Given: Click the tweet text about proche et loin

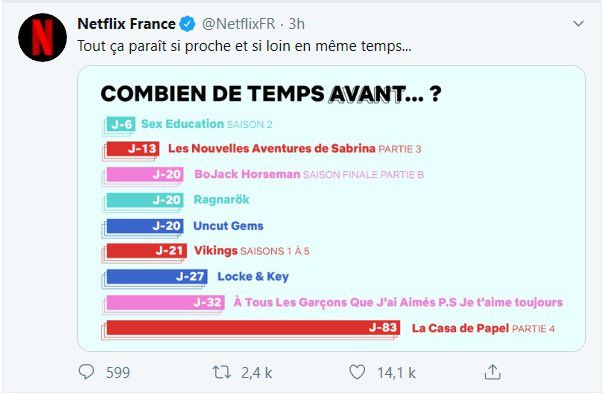Looking at the screenshot, I should (244, 46).
